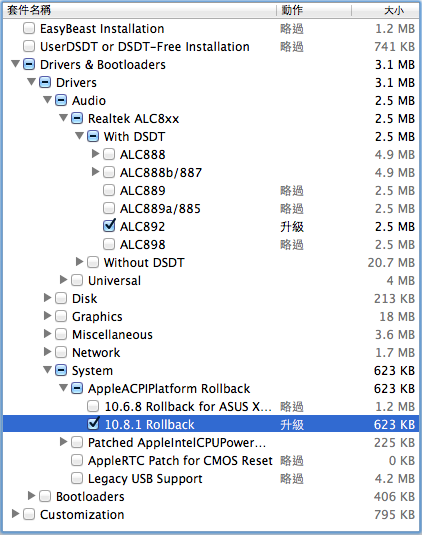Expand the Universal node

point(63,280)
